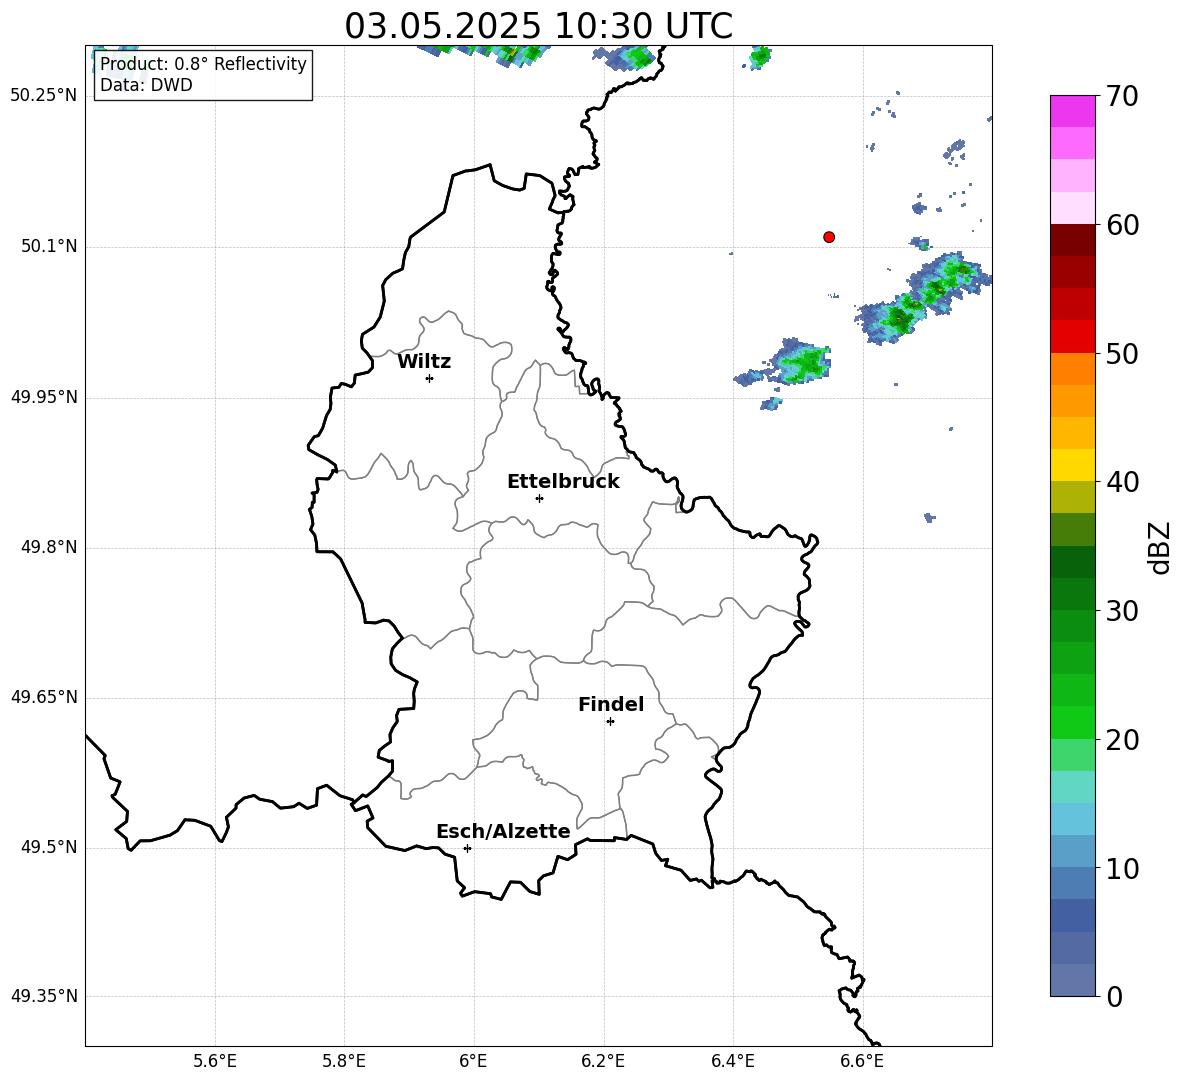The image size is (1184, 1081).
Task: Click the 20 tick on the colorbar
Action: coord(1122,740)
